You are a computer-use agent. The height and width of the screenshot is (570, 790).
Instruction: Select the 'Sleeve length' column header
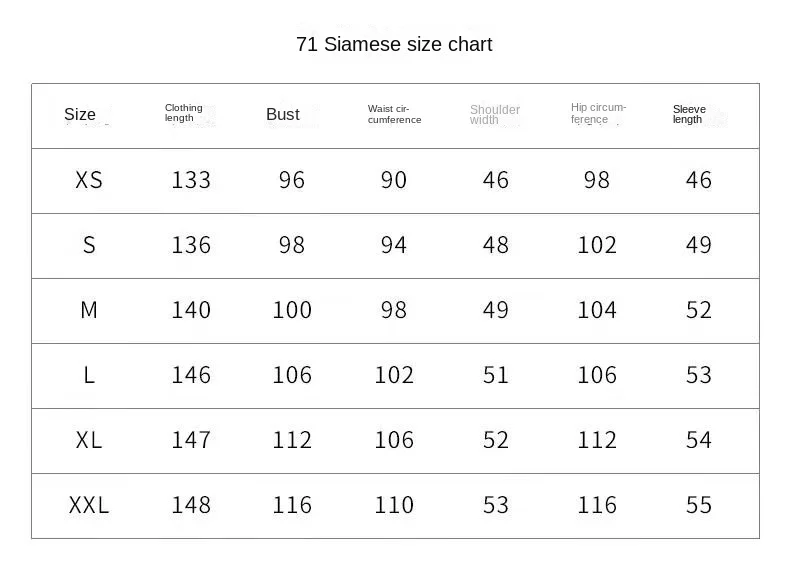pos(689,114)
